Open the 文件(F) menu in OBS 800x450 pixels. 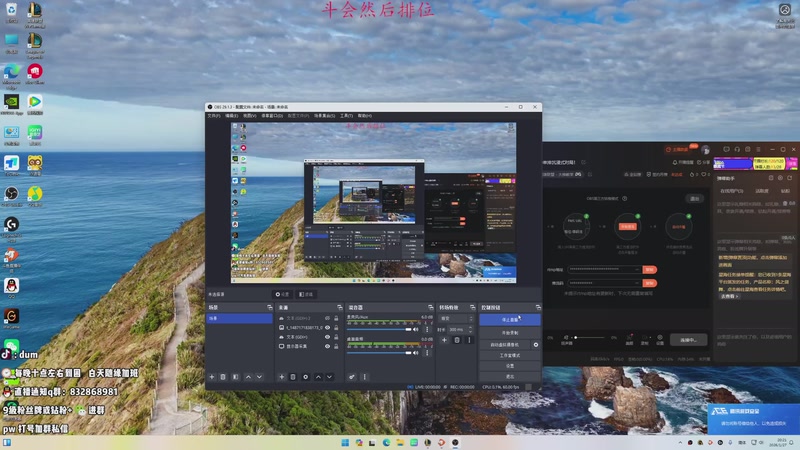(x=213, y=116)
